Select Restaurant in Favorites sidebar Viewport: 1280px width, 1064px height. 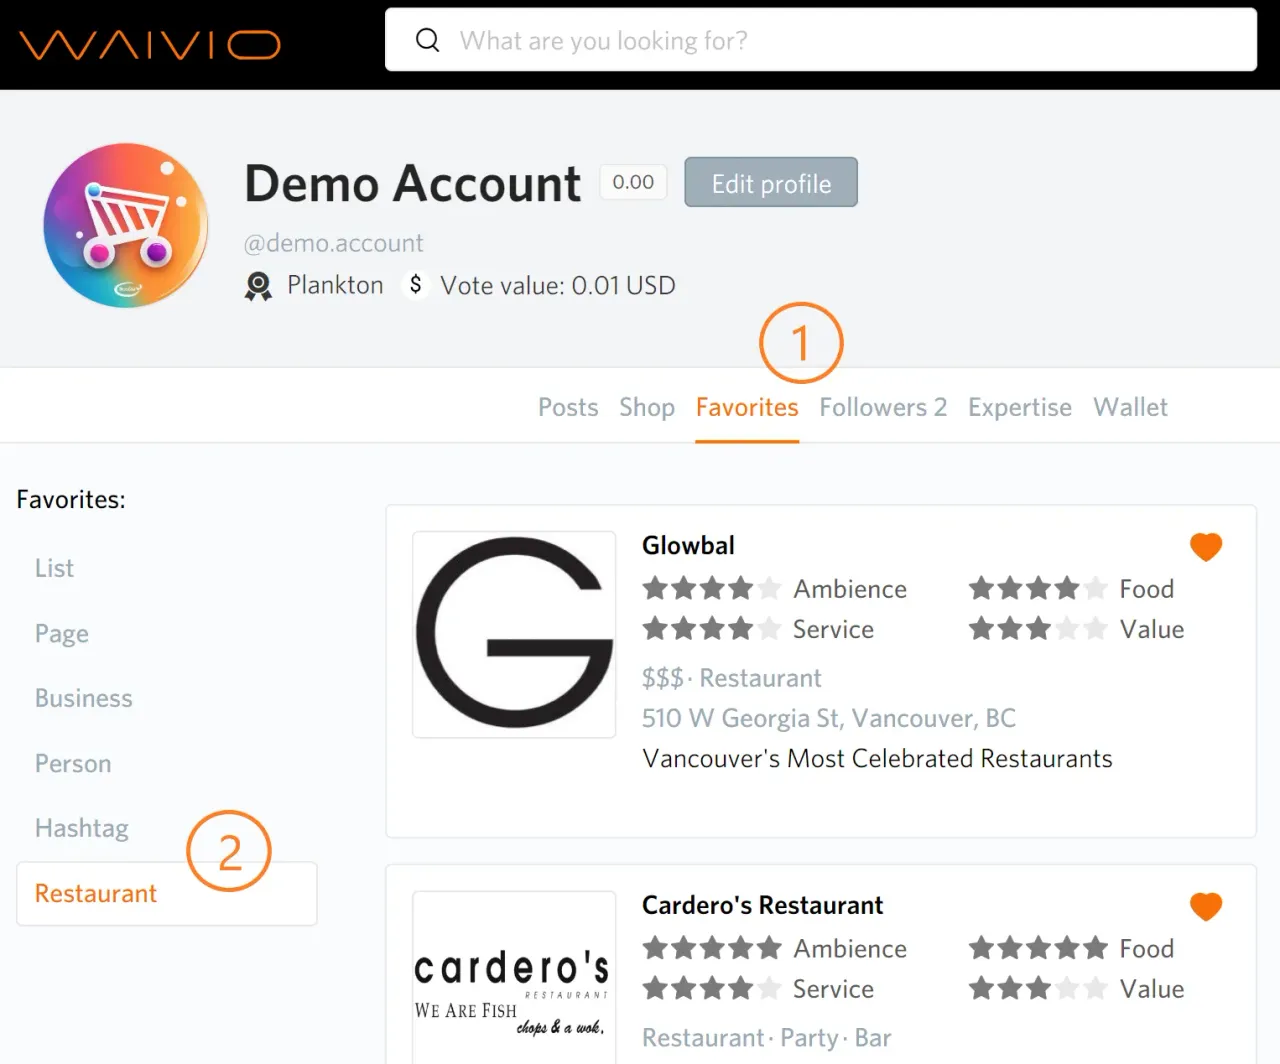[167, 893]
